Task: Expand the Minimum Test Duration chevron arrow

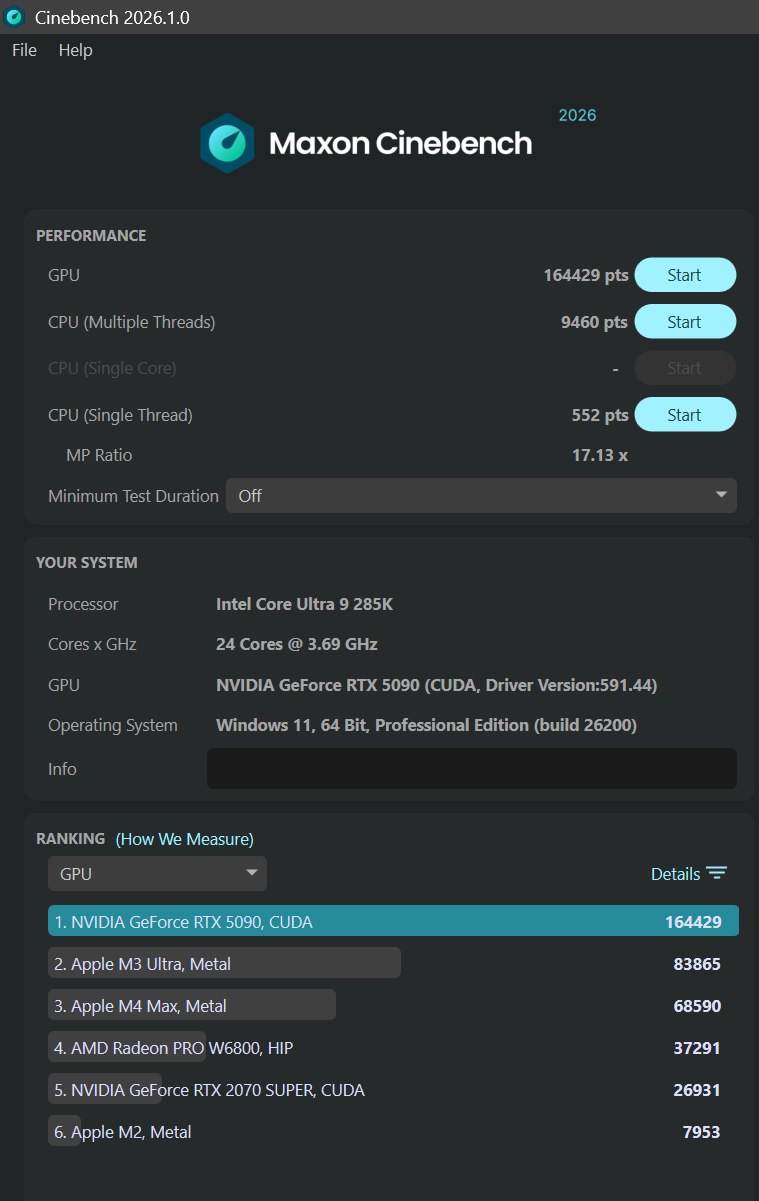Action: [720, 494]
